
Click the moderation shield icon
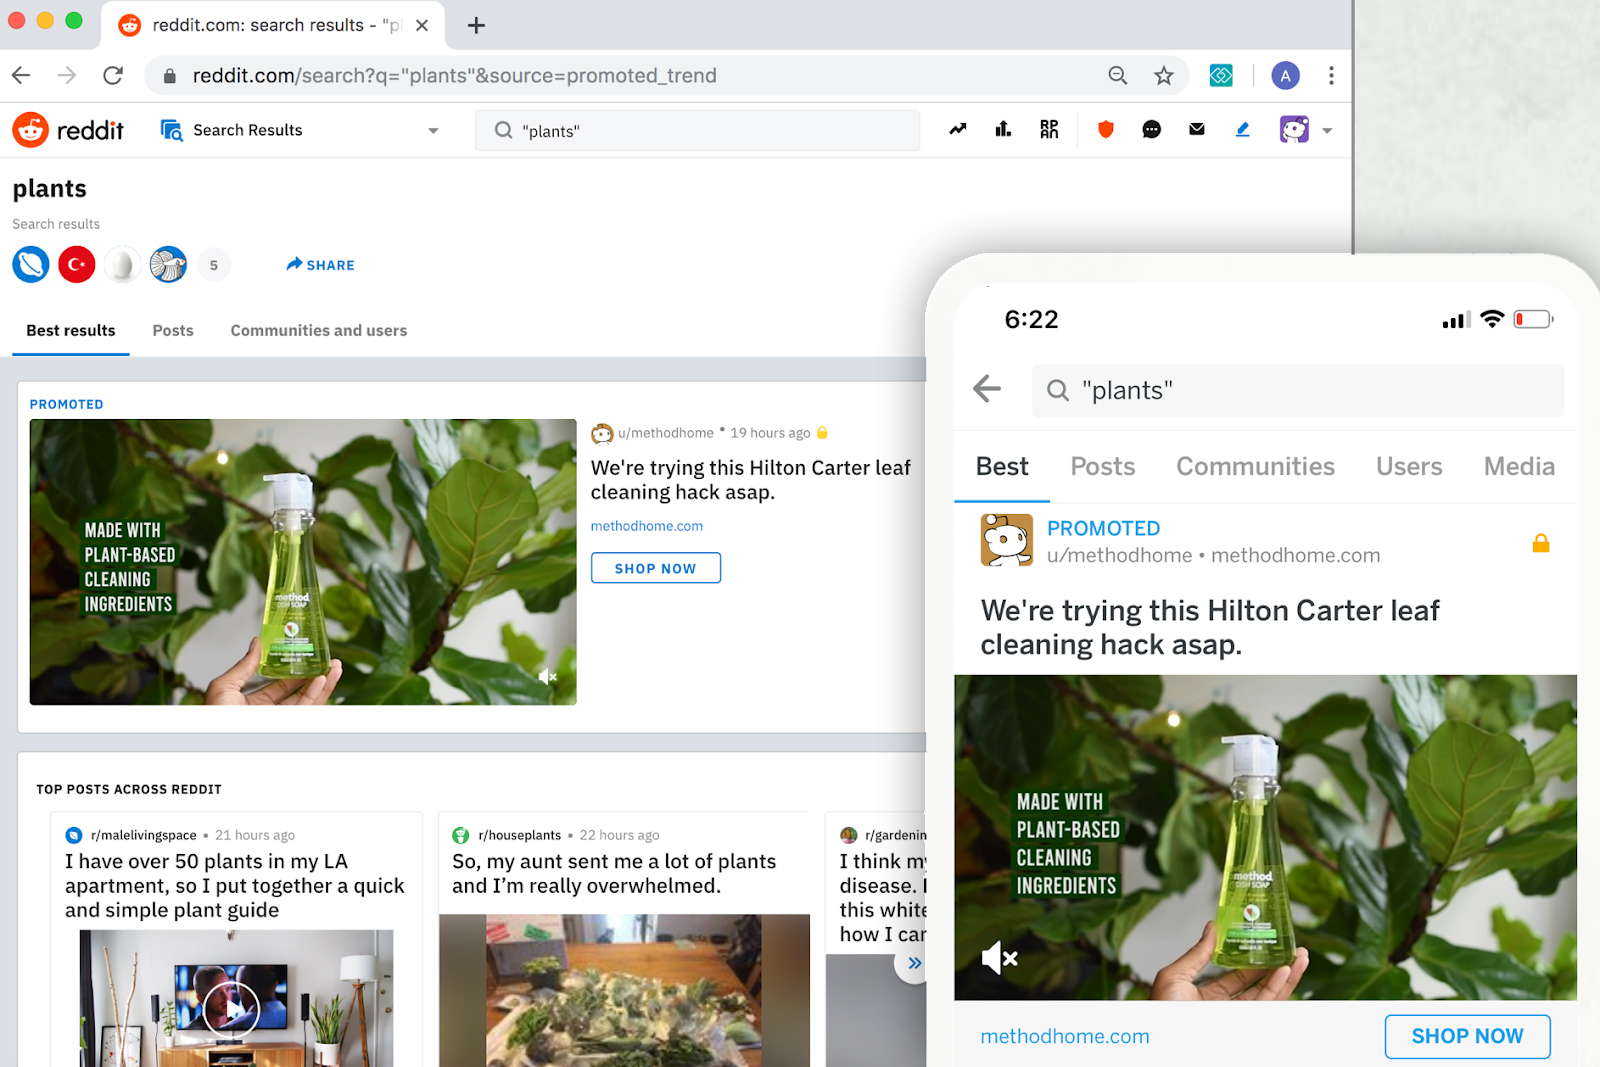tap(1105, 129)
